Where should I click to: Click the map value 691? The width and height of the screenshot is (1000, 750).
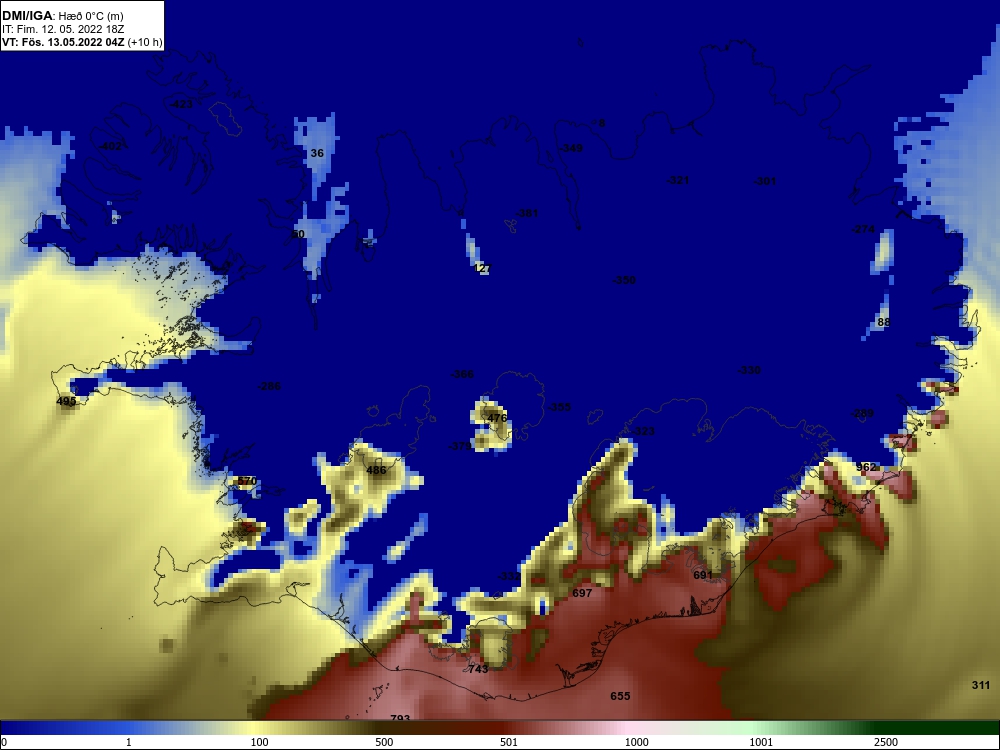coord(703,575)
